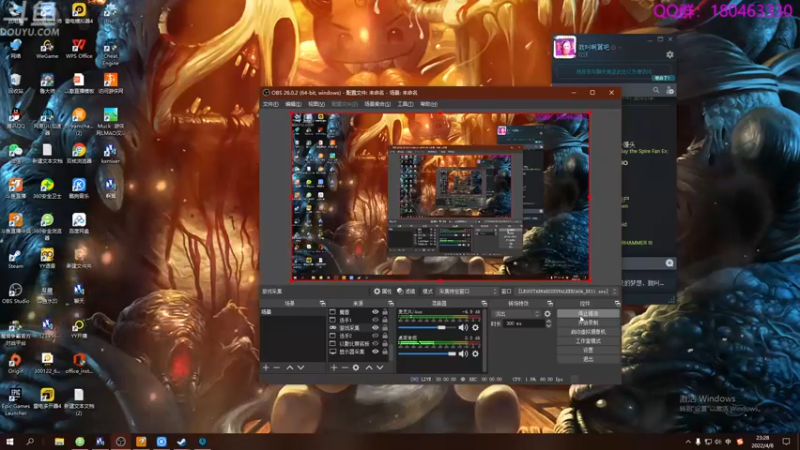The image size is (800, 450).
Task: Click the search icon in the QQ window
Action: click(656, 90)
